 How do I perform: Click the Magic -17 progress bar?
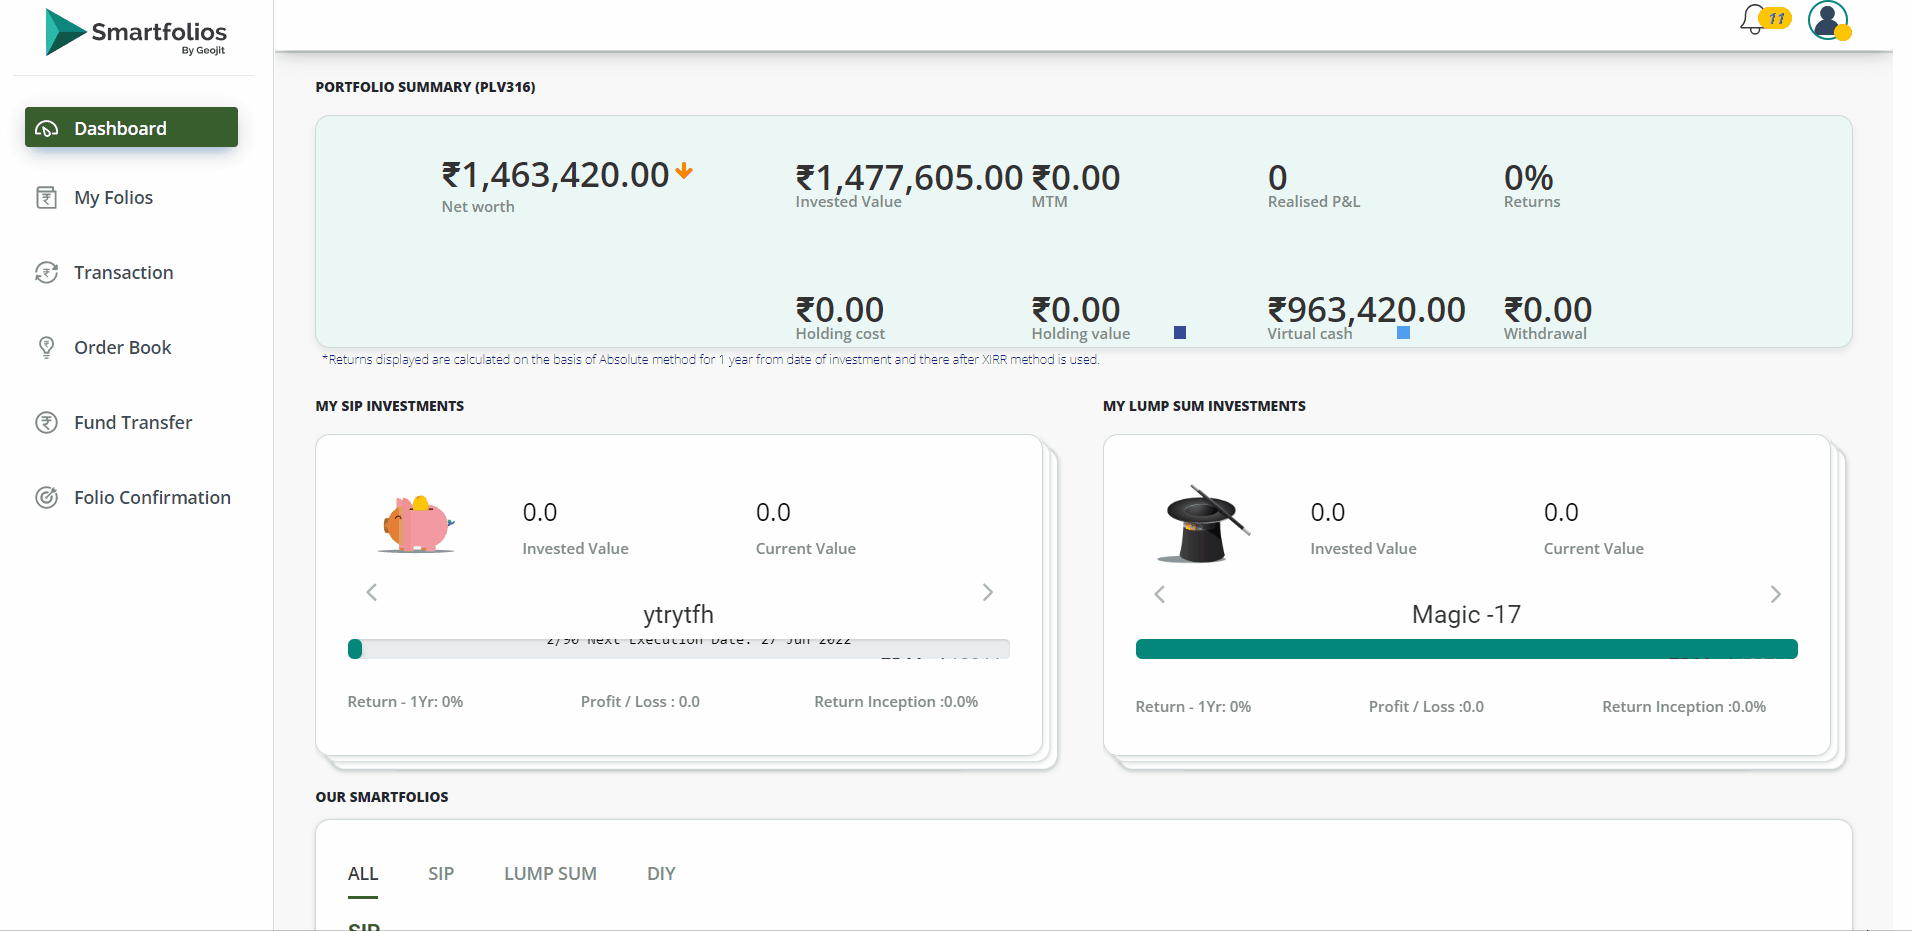(x=1466, y=650)
